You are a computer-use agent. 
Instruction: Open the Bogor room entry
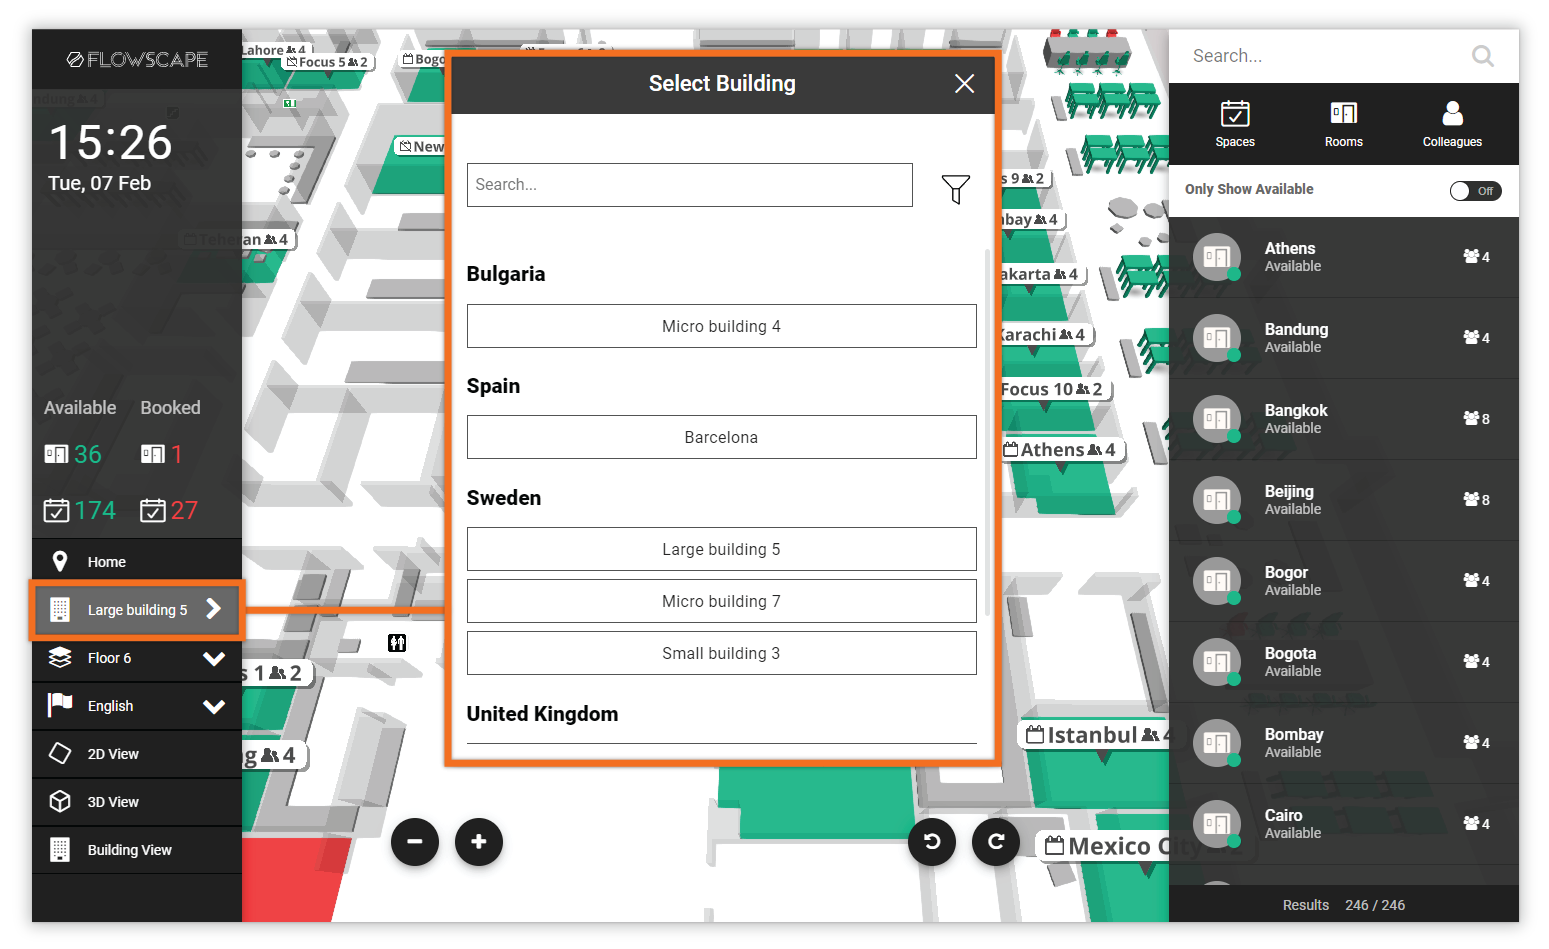1344,581
